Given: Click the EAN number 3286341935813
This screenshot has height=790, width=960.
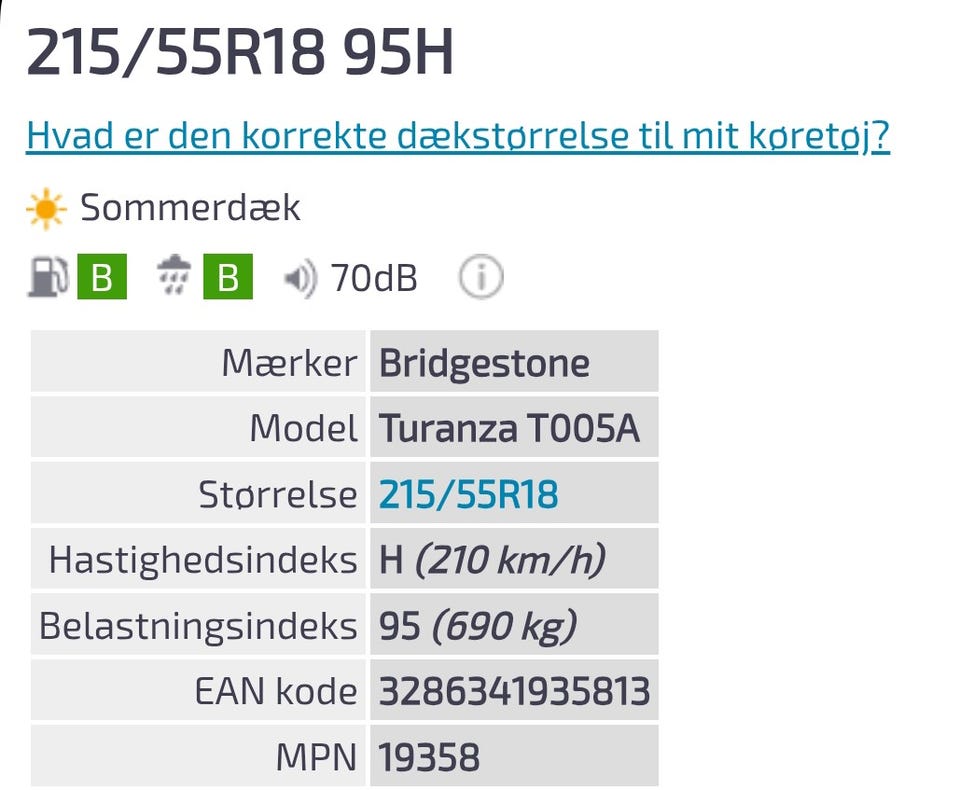Looking at the screenshot, I should point(514,692).
